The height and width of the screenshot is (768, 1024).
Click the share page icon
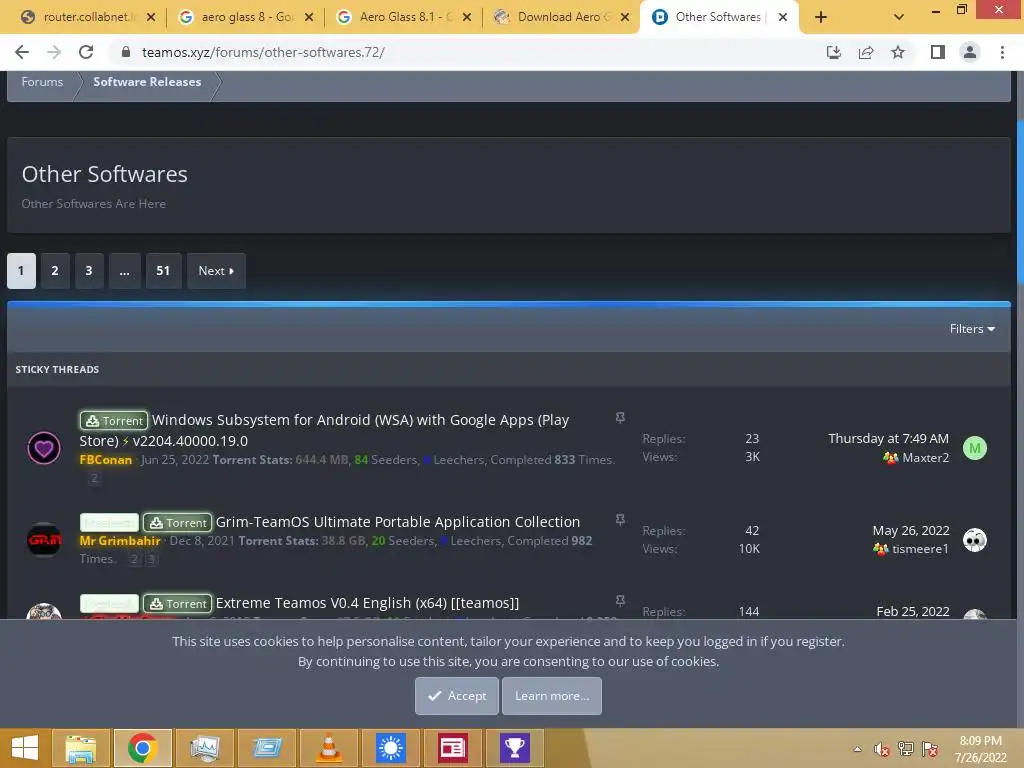point(866,52)
